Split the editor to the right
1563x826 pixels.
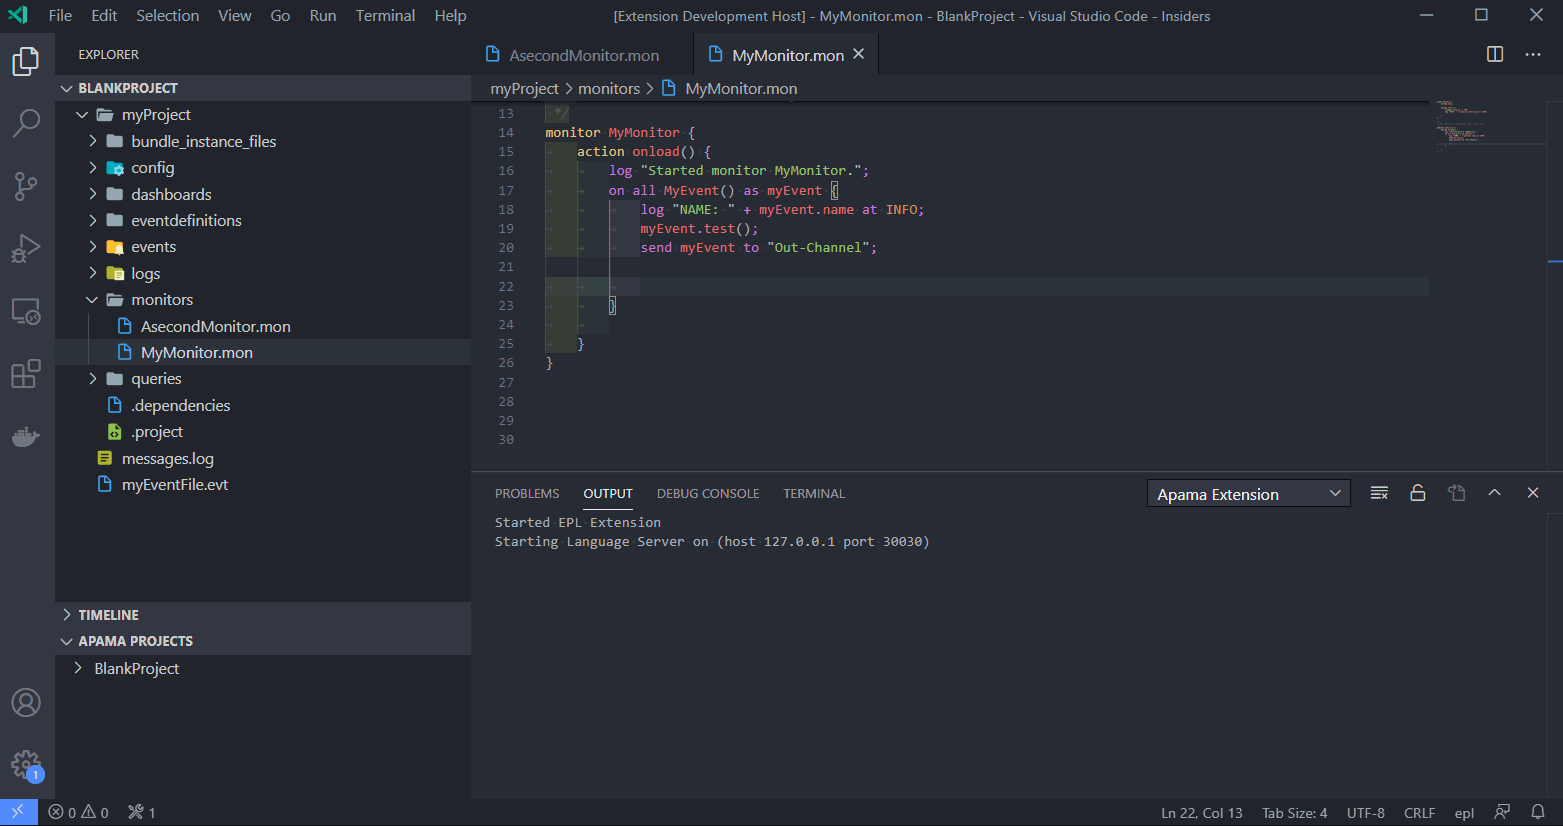pyautogui.click(x=1495, y=55)
